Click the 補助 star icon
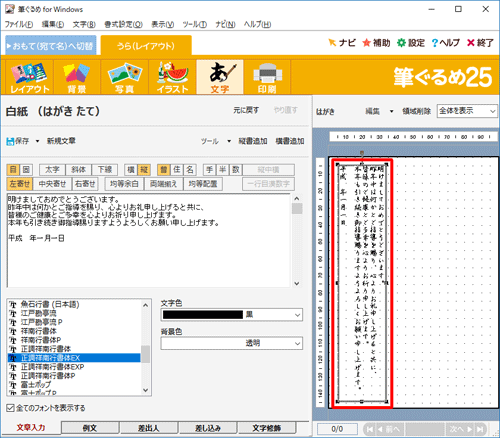Viewport: 500px width, 438px height. (x=367, y=43)
